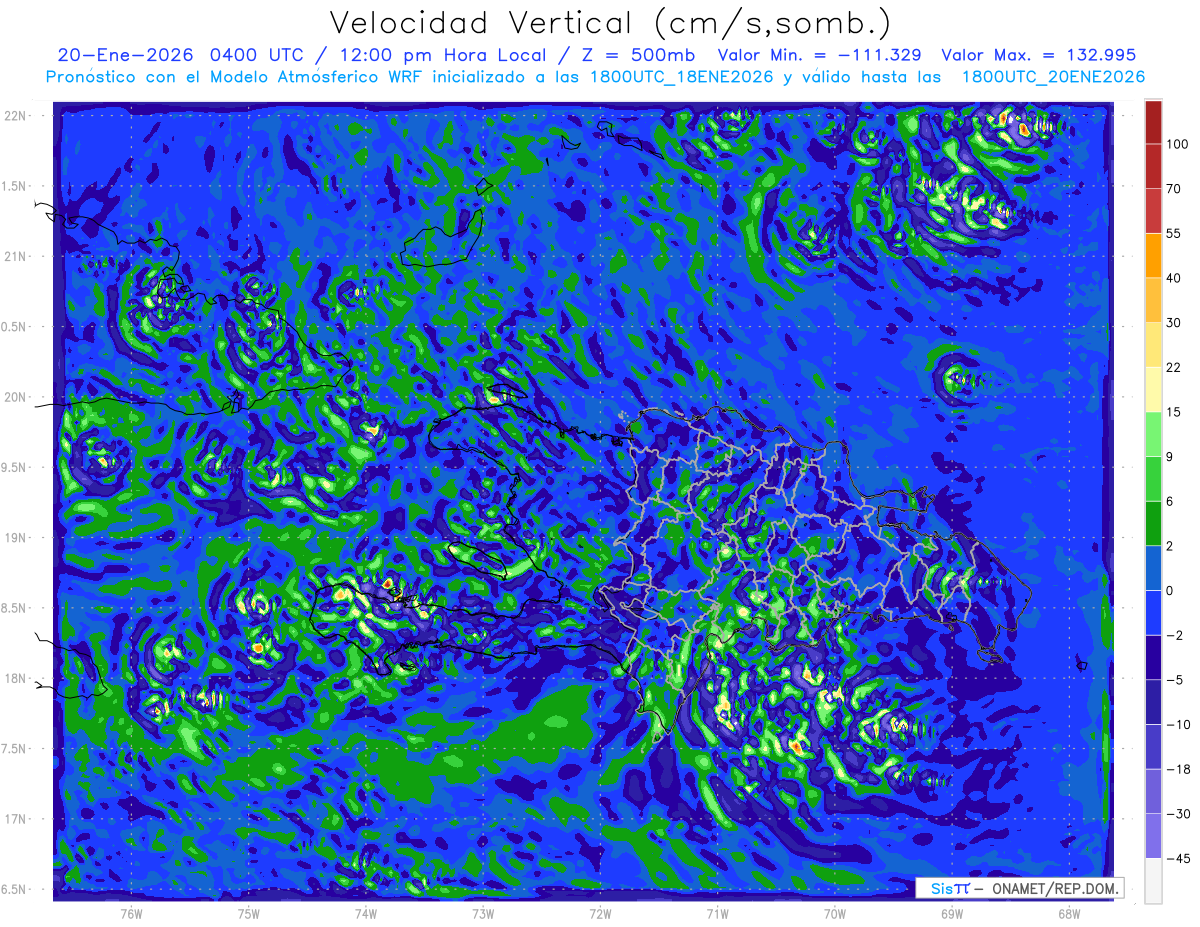The width and height of the screenshot is (1200, 927).
Task: Click the color bar label "55"
Action: tap(1174, 233)
